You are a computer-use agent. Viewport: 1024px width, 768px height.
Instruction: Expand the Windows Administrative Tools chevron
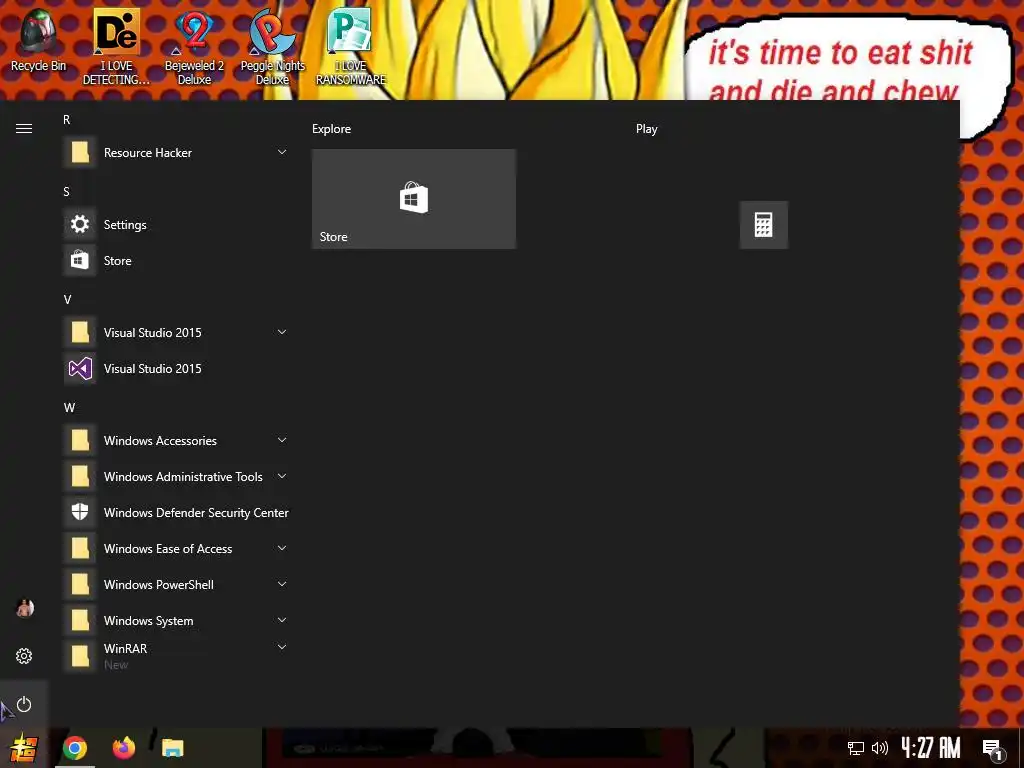click(x=282, y=476)
